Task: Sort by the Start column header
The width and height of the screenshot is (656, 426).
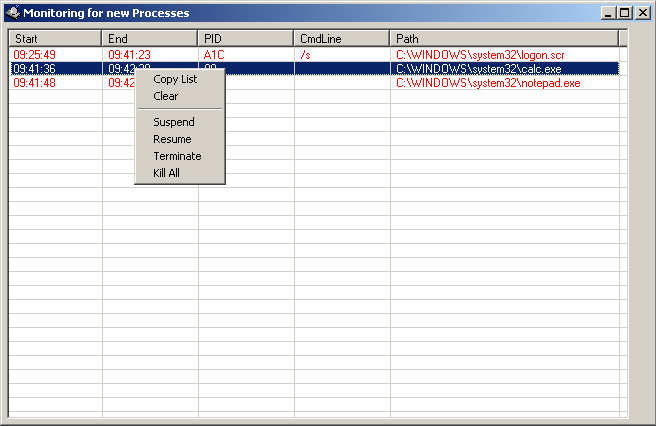Action: (55, 38)
